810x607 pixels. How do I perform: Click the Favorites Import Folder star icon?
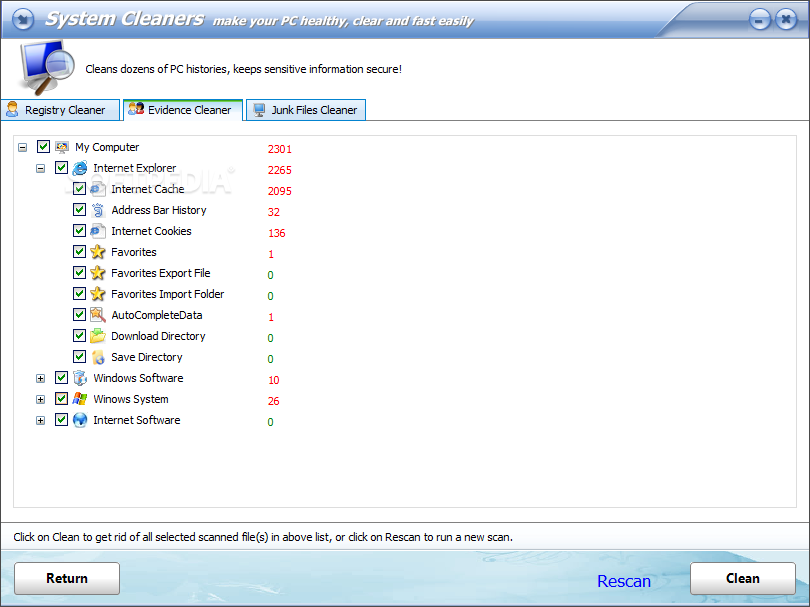pos(98,294)
